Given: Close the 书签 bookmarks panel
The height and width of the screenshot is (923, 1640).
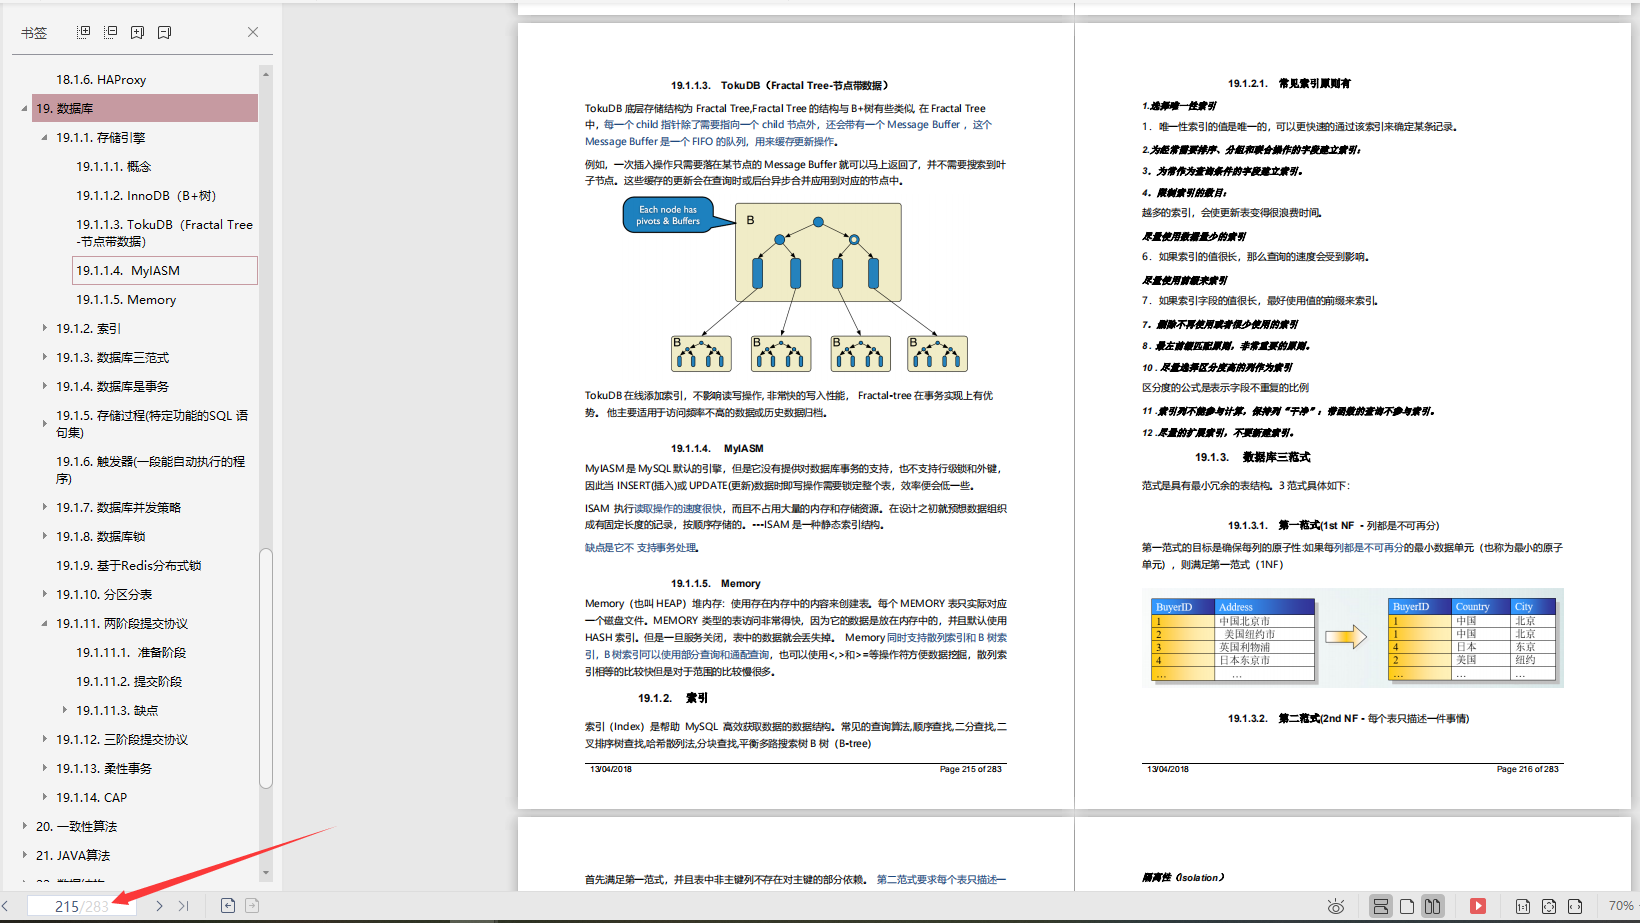Looking at the screenshot, I should tap(253, 32).
